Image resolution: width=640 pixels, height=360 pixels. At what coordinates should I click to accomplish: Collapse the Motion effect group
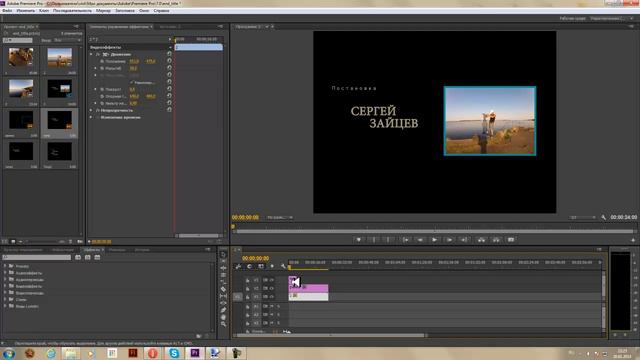coord(91,54)
